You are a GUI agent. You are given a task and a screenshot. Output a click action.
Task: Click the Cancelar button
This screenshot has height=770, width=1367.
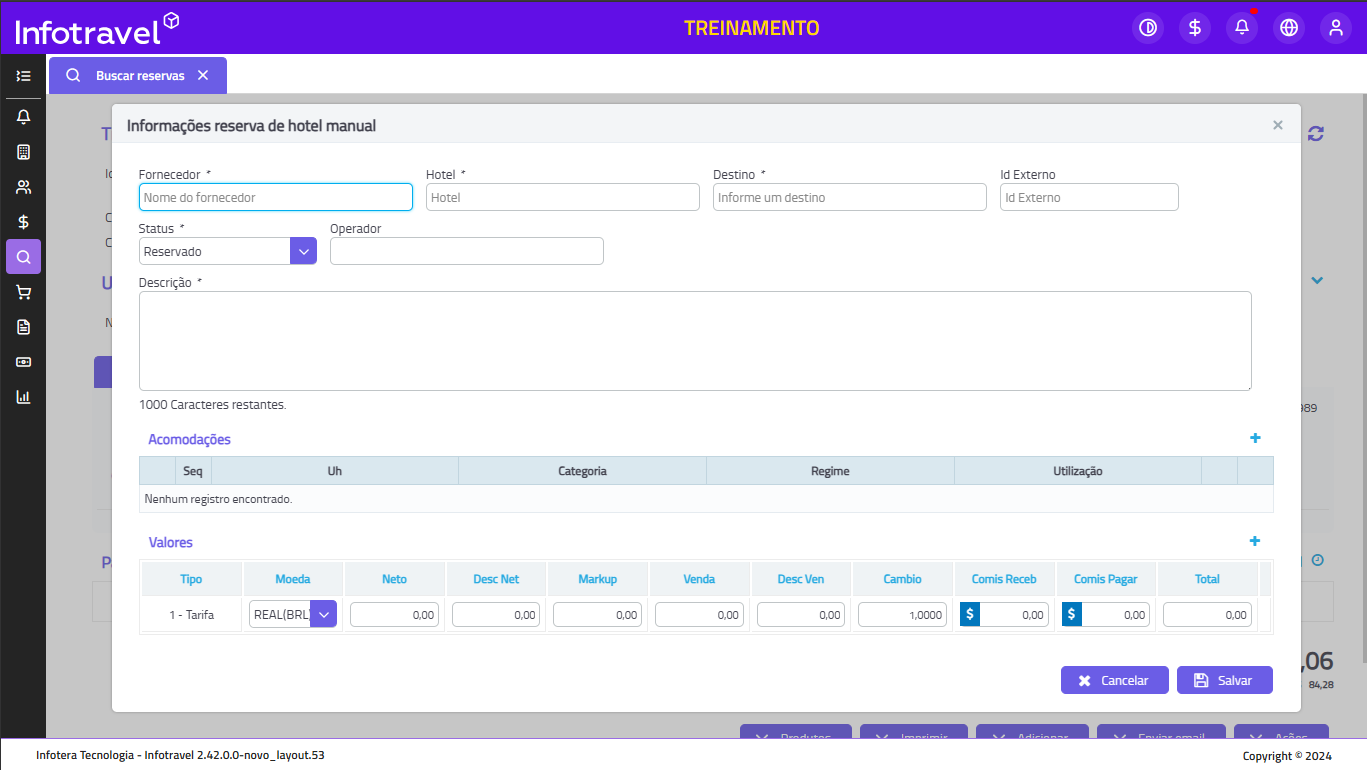click(x=1114, y=680)
